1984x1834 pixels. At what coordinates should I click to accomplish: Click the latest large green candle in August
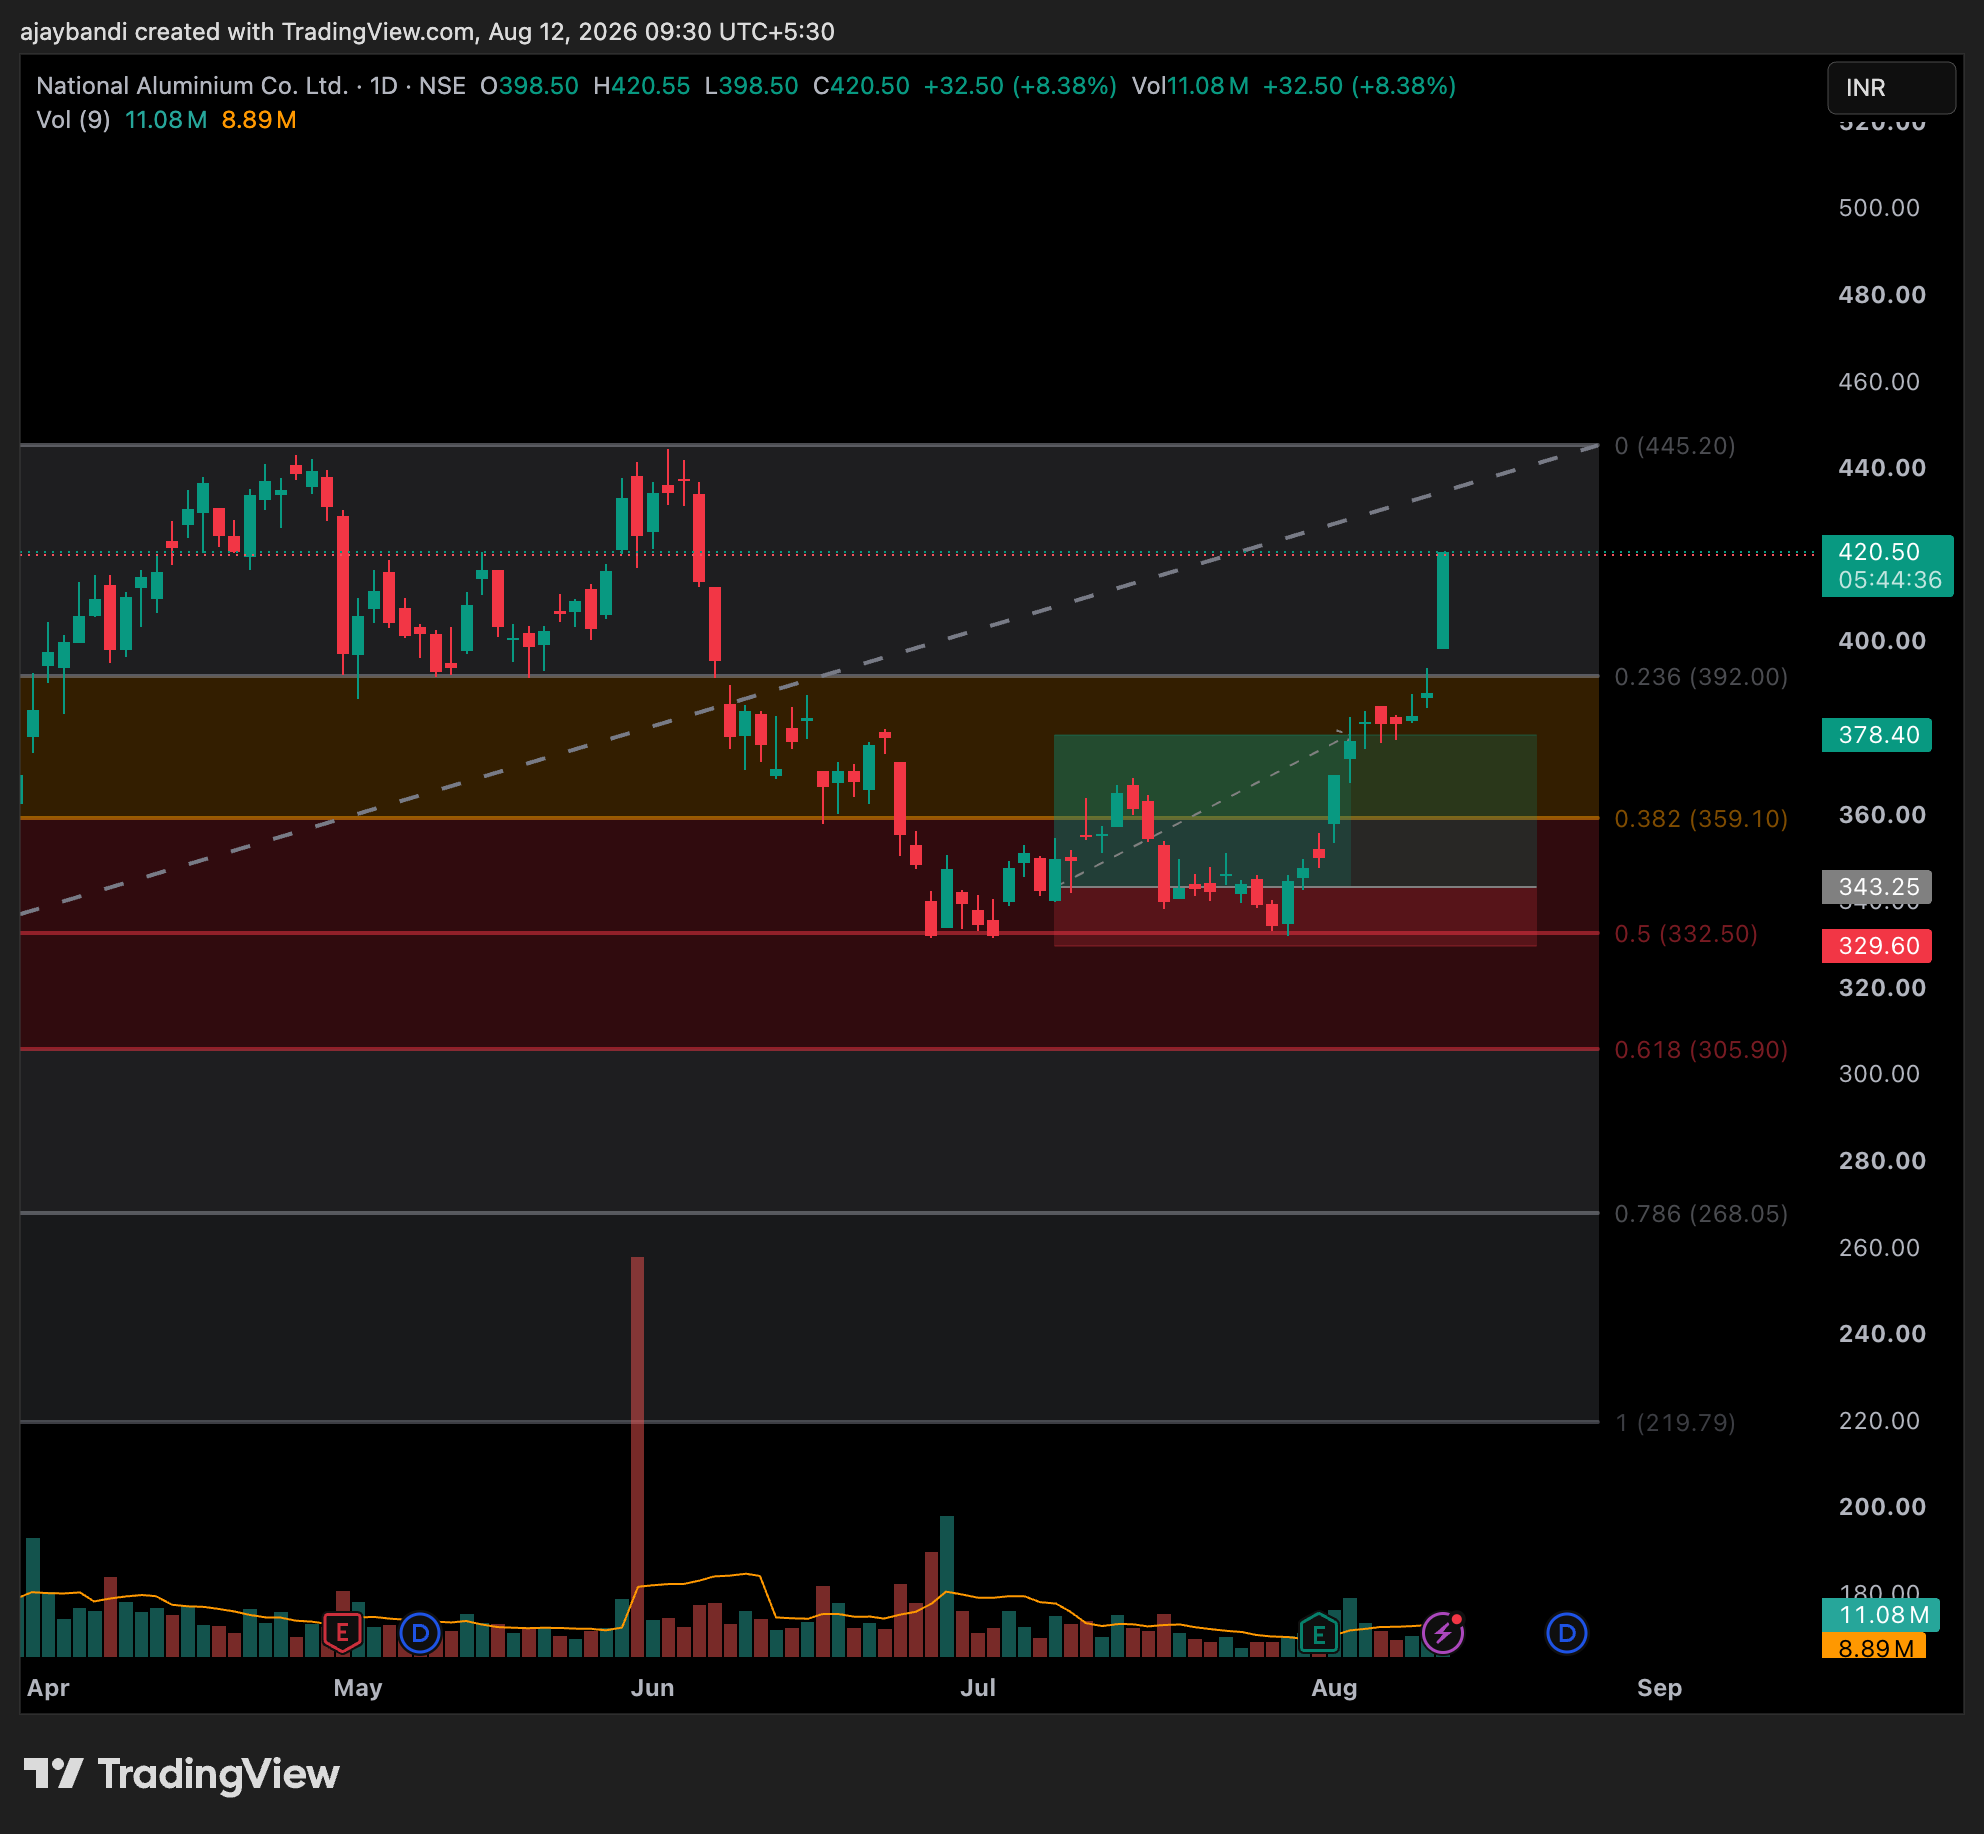(x=1443, y=600)
